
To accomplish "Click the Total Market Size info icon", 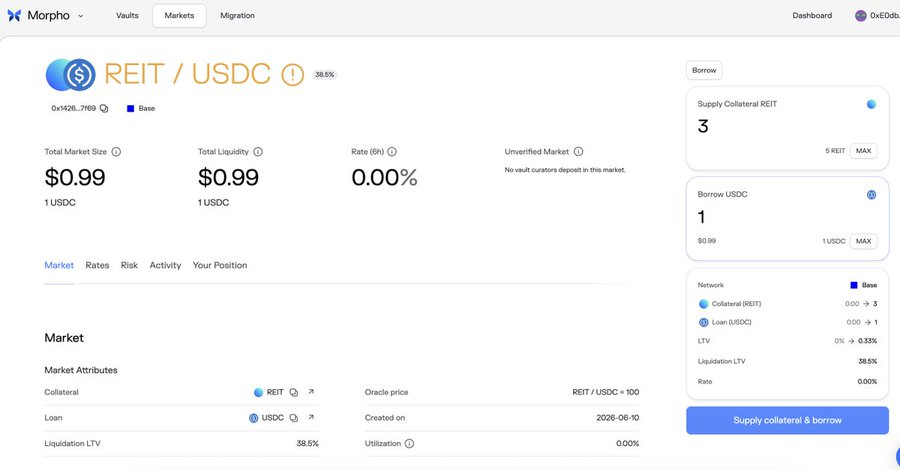I will tap(116, 152).
